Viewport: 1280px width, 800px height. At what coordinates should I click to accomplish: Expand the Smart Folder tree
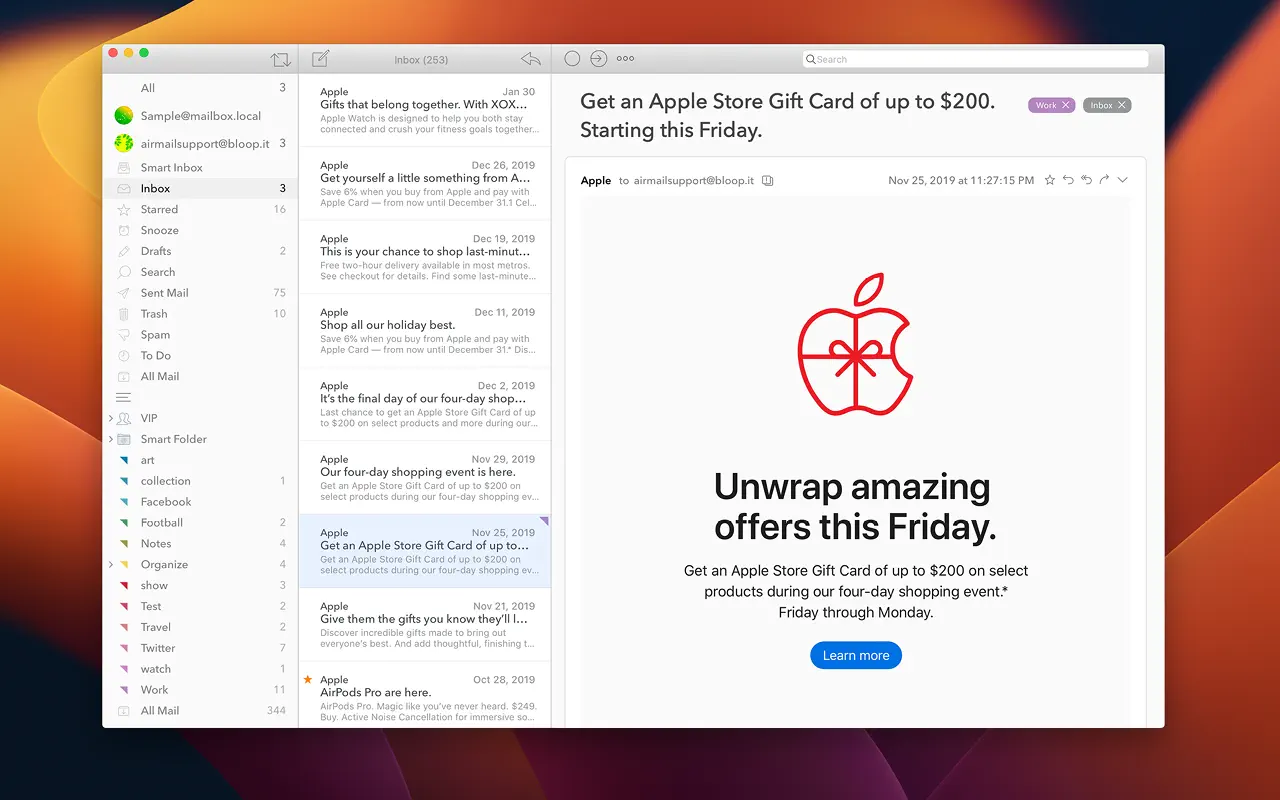point(111,439)
